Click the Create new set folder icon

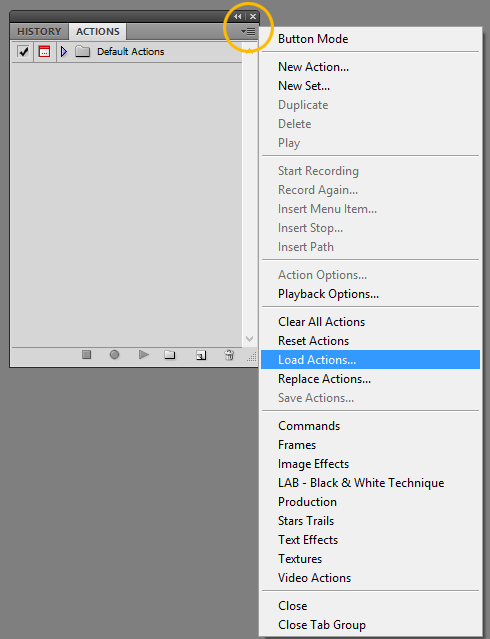point(170,355)
